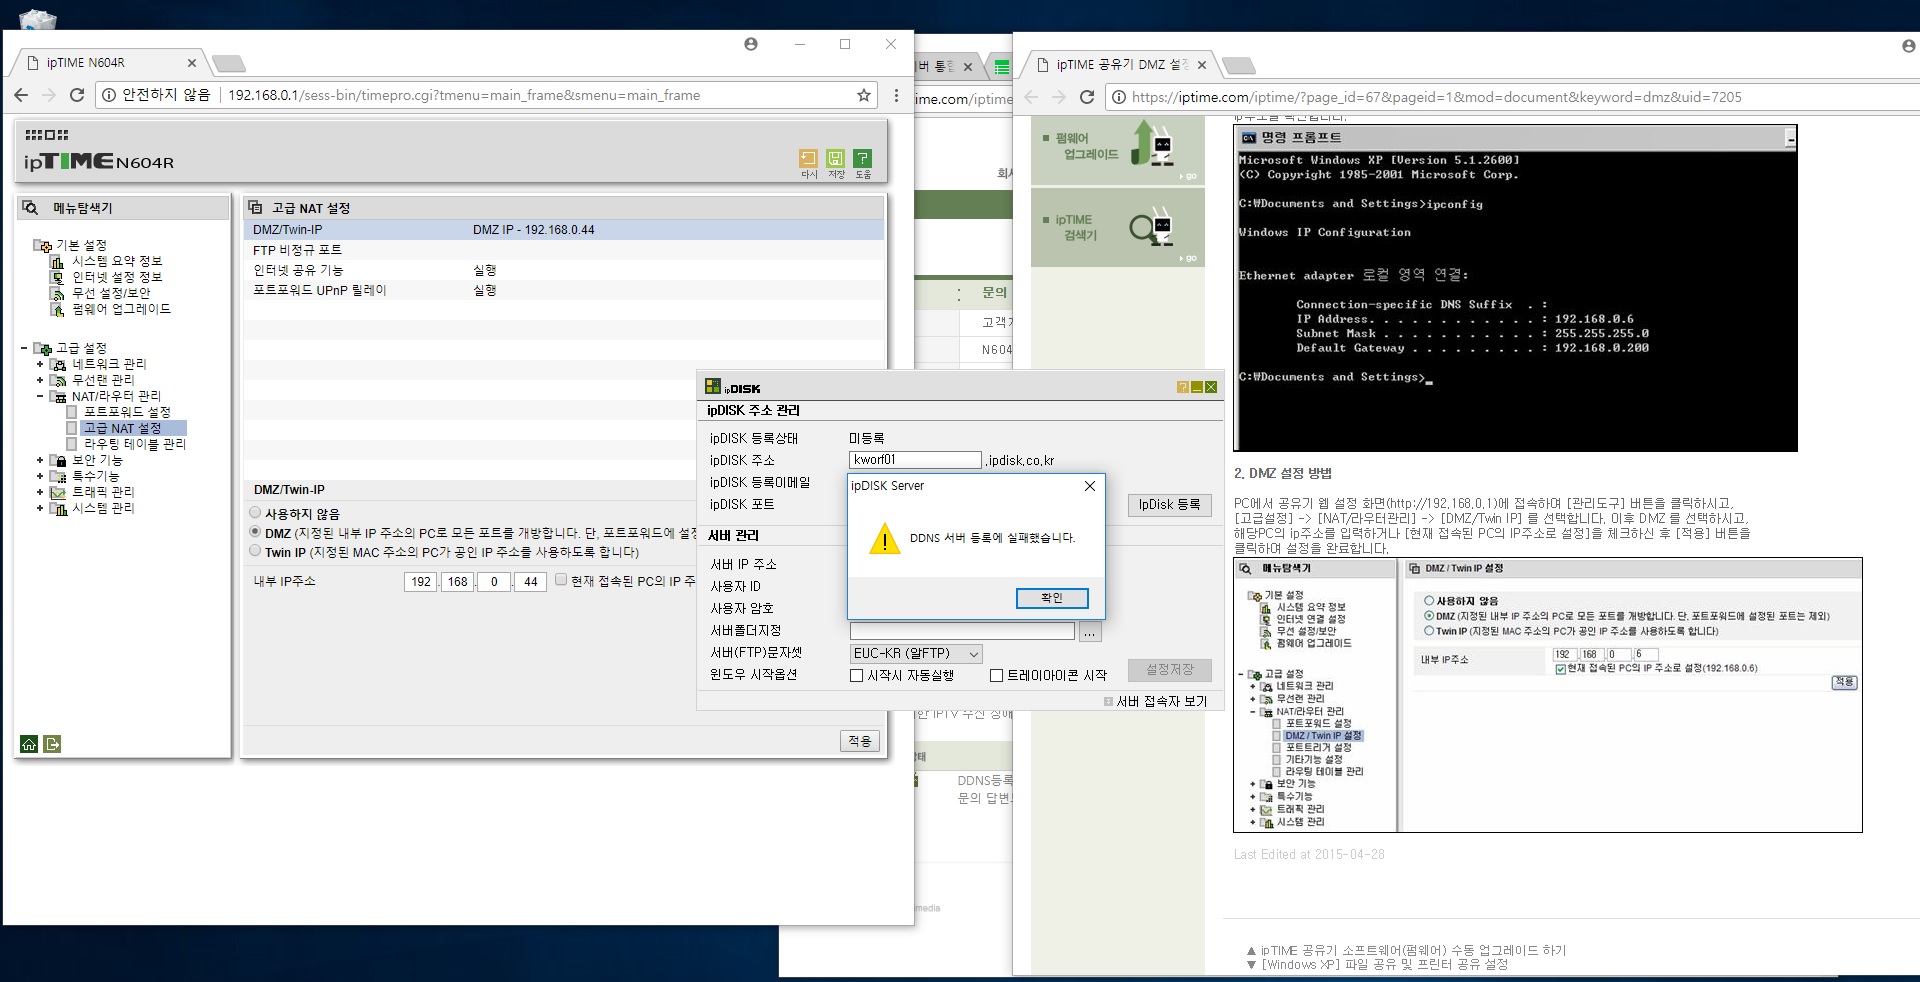Click the 확인 button in the ipDISK Server alert
The height and width of the screenshot is (982, 1920).
[x=1052, y=598]
